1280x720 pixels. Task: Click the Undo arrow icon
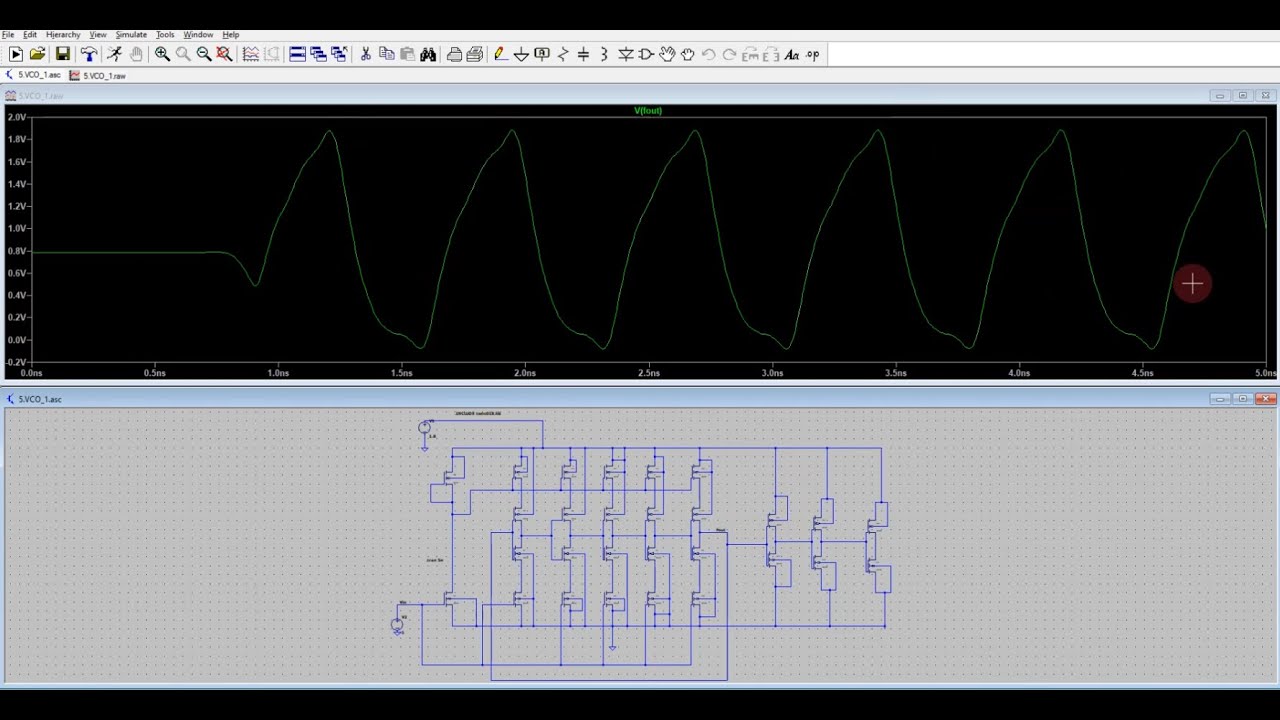(x=709, y=54)
